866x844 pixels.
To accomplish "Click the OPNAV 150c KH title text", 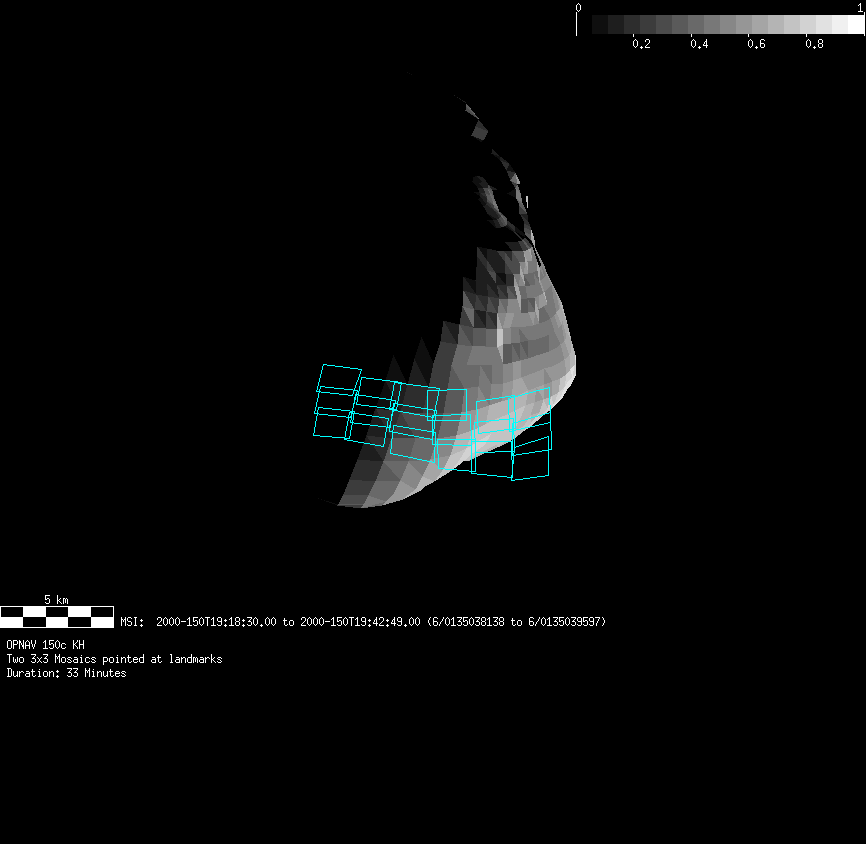I will [x=45, y=645].
